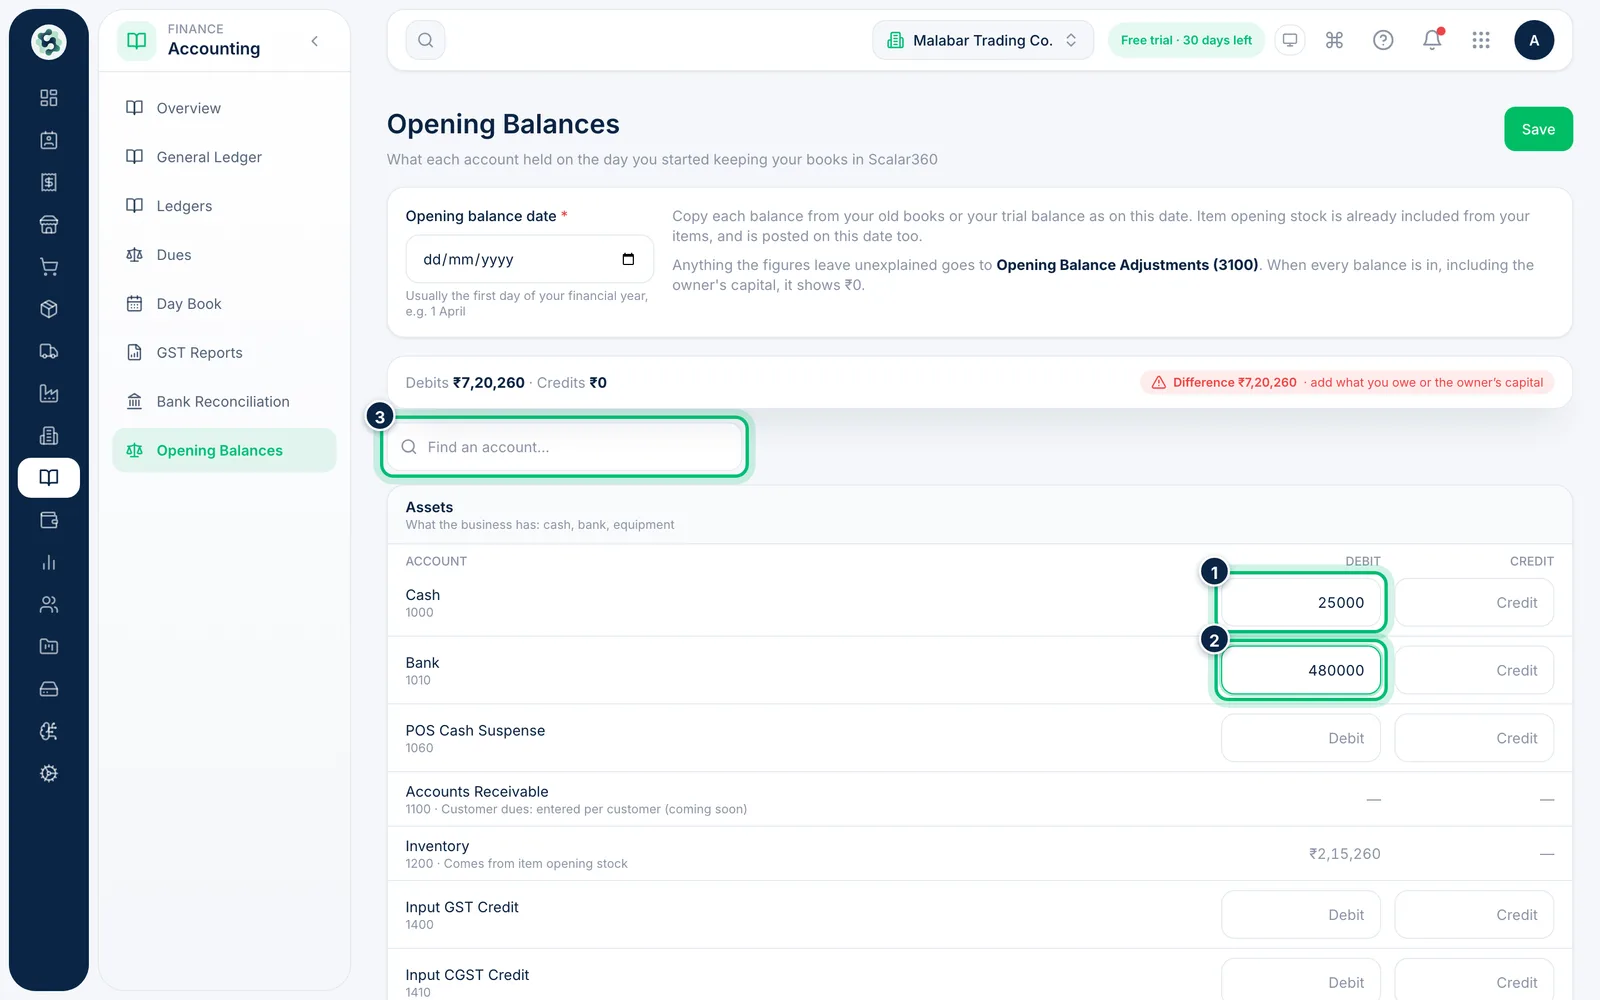The height and width of the screenshot is (1000, 1600).
Task: Go to GST Reports
Action: click(224, 353)
